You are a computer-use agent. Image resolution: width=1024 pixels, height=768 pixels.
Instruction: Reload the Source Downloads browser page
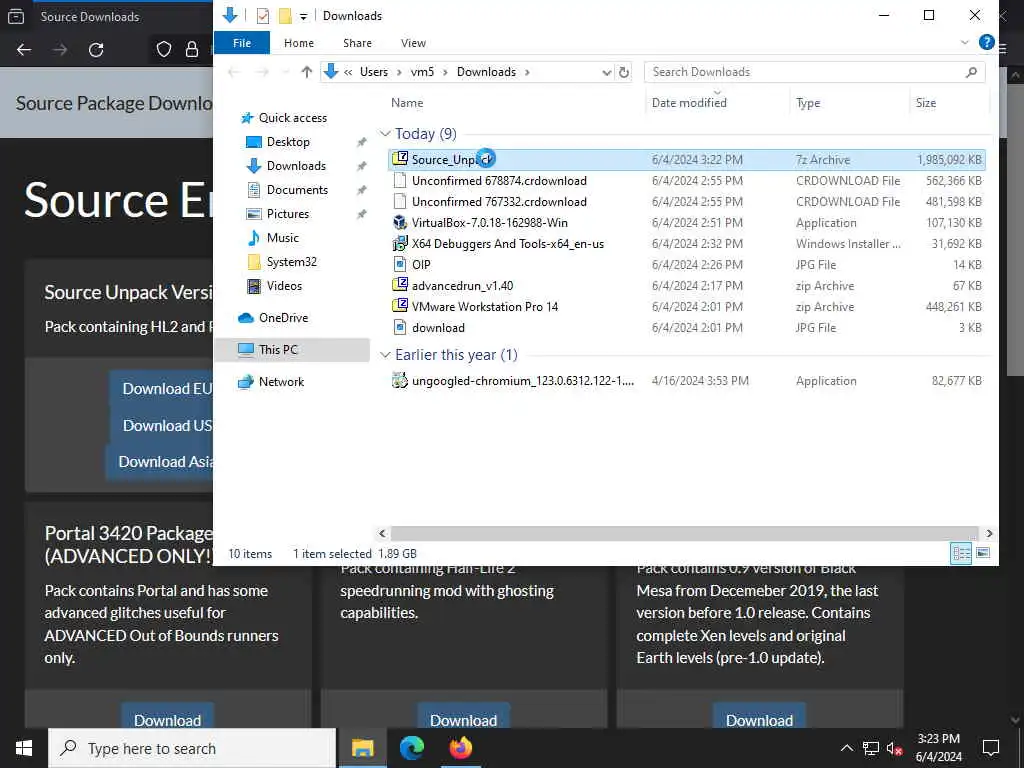(96, 50)
